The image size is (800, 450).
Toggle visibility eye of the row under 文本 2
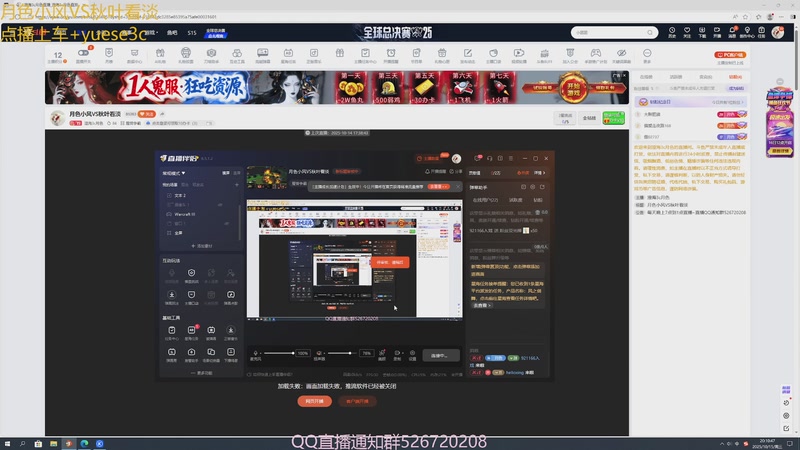click(220, 205)
